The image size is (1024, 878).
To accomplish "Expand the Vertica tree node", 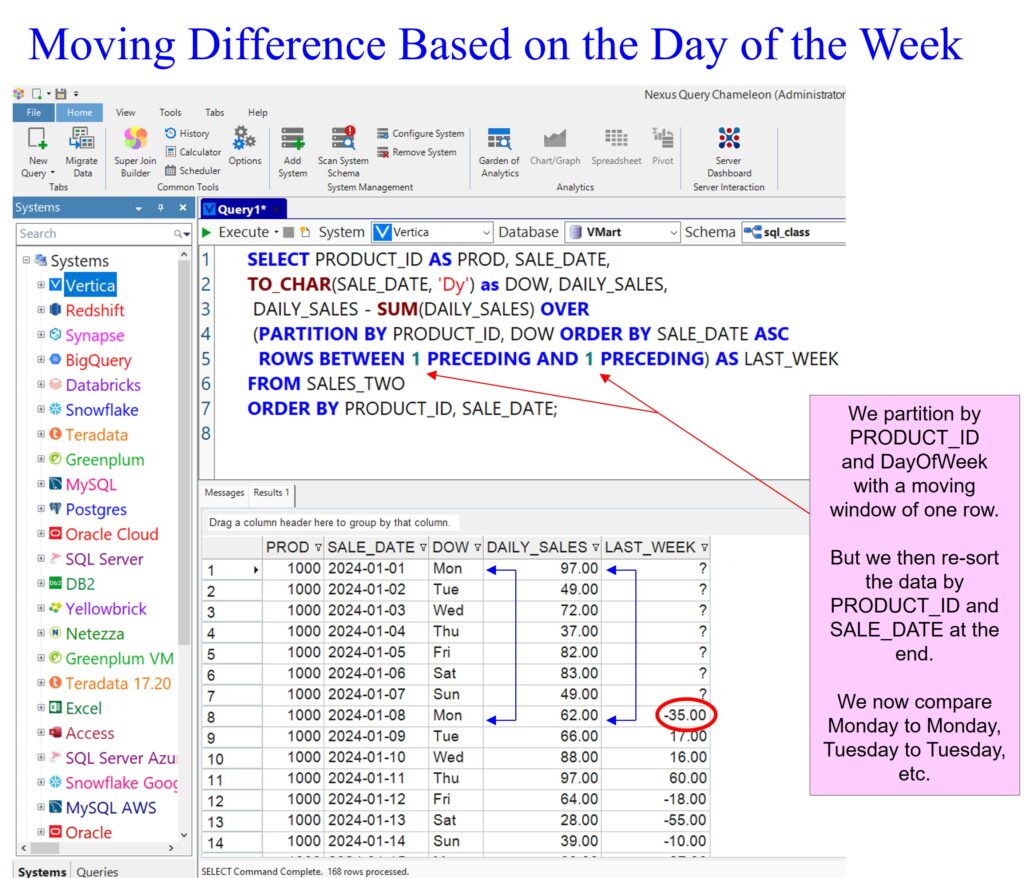I will tap(41, 286).
